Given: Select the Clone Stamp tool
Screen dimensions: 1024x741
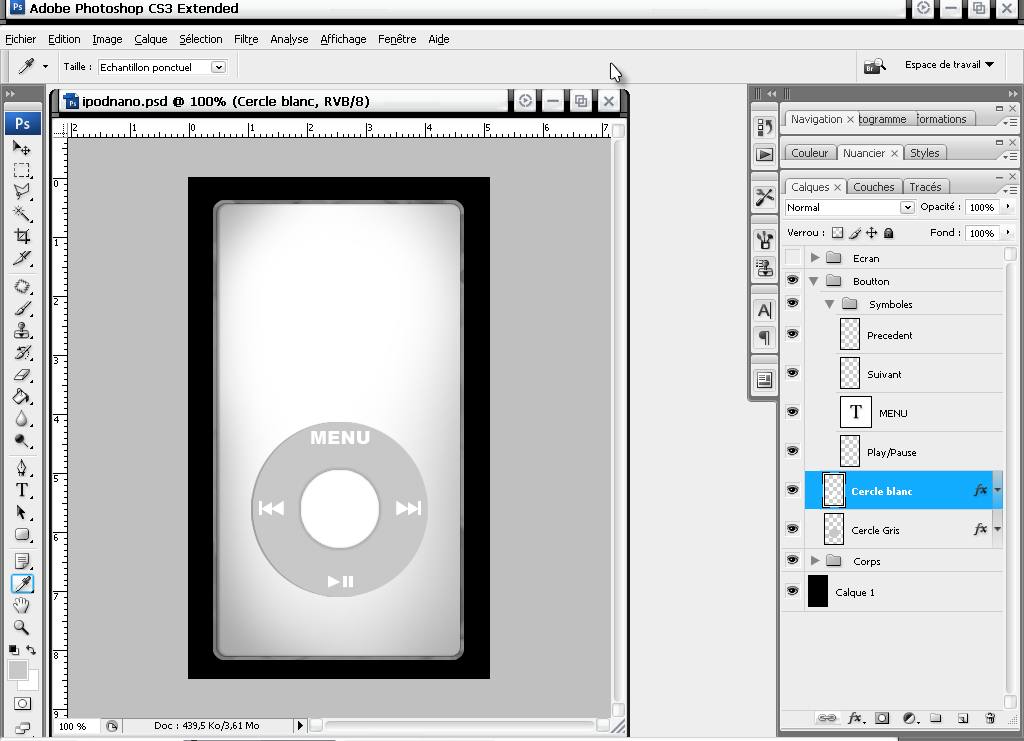Looking at the screenshot, I should point(22,330).
